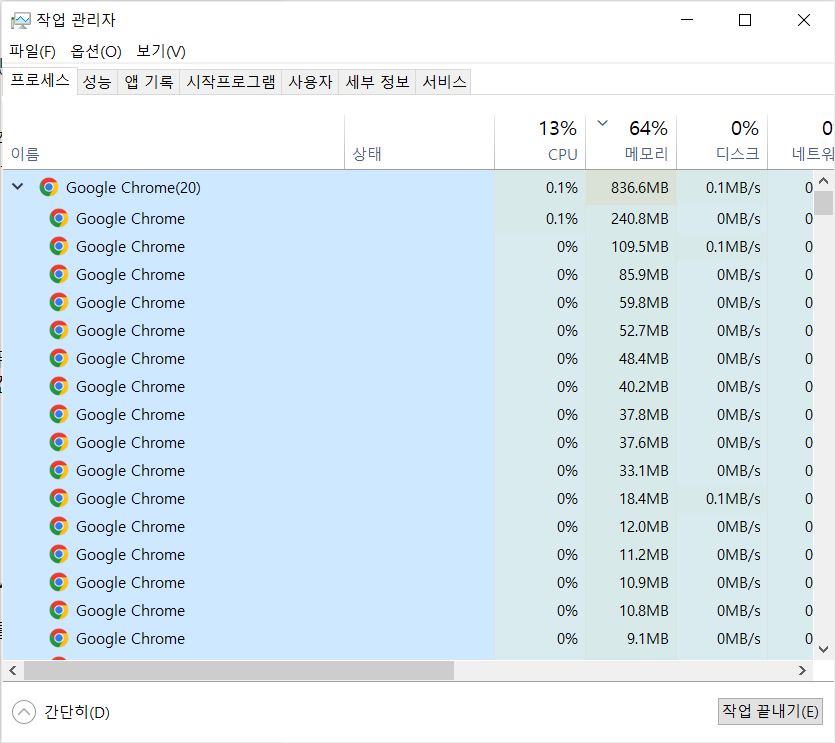Open the 파일(F) menu
The image size is (835, 743).
[x=32, y=52]
